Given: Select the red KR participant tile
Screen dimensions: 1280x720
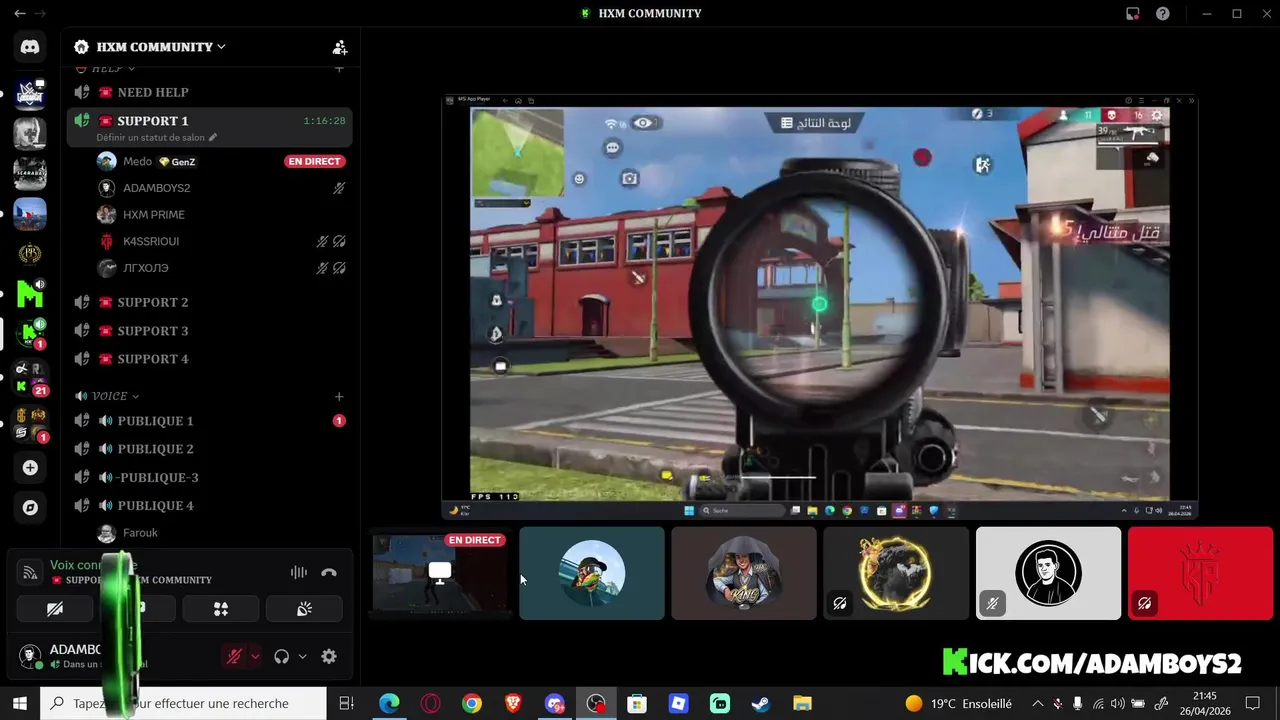Looking at the screenshot, I should [1200, 573].
